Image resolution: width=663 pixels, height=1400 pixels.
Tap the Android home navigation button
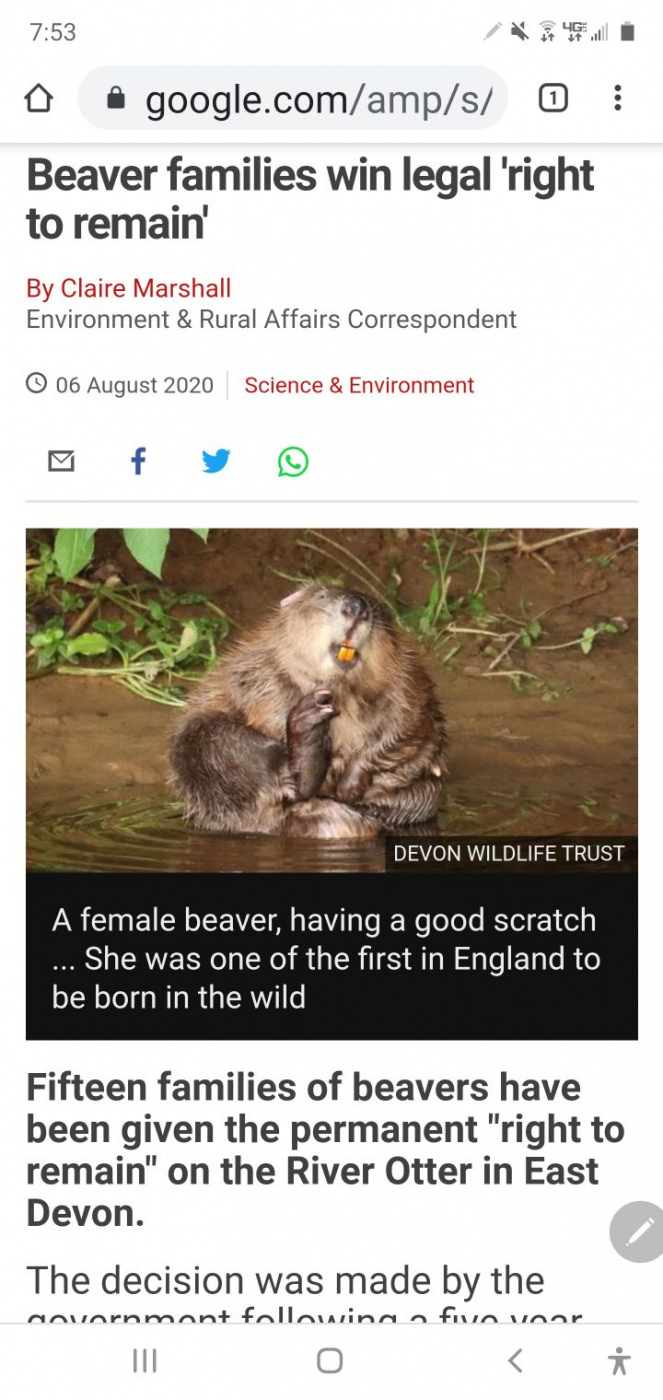[x=330, y=1360]
